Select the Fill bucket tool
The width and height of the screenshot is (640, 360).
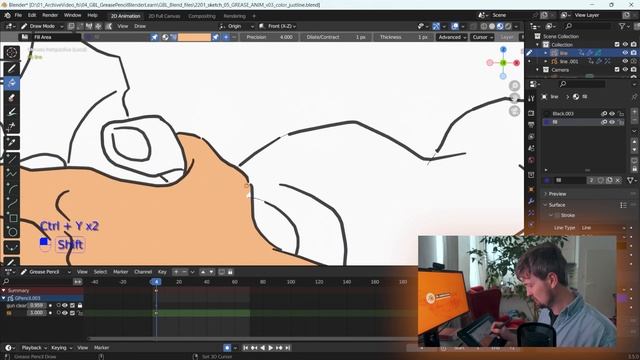pyautogui.click(x=11, y=83)
